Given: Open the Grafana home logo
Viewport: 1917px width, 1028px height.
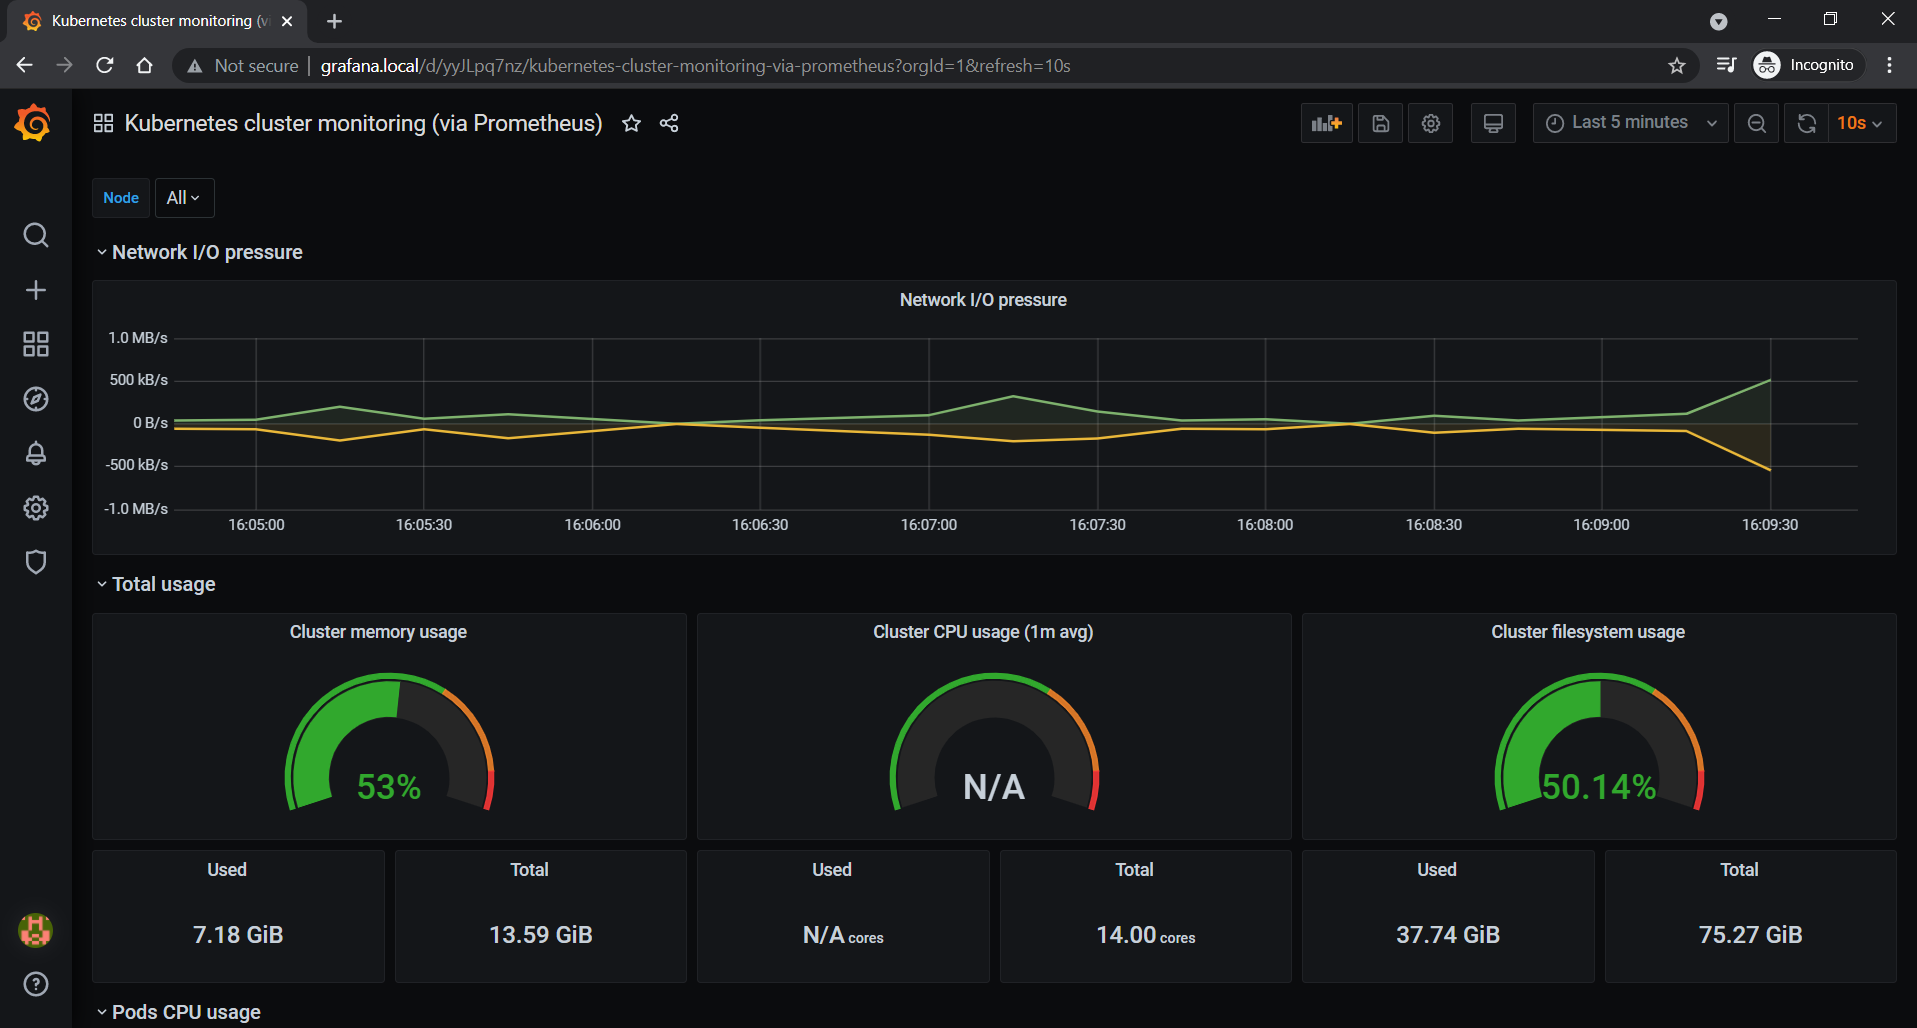Looking at the screenshot, I should click(x=33, y=123).
